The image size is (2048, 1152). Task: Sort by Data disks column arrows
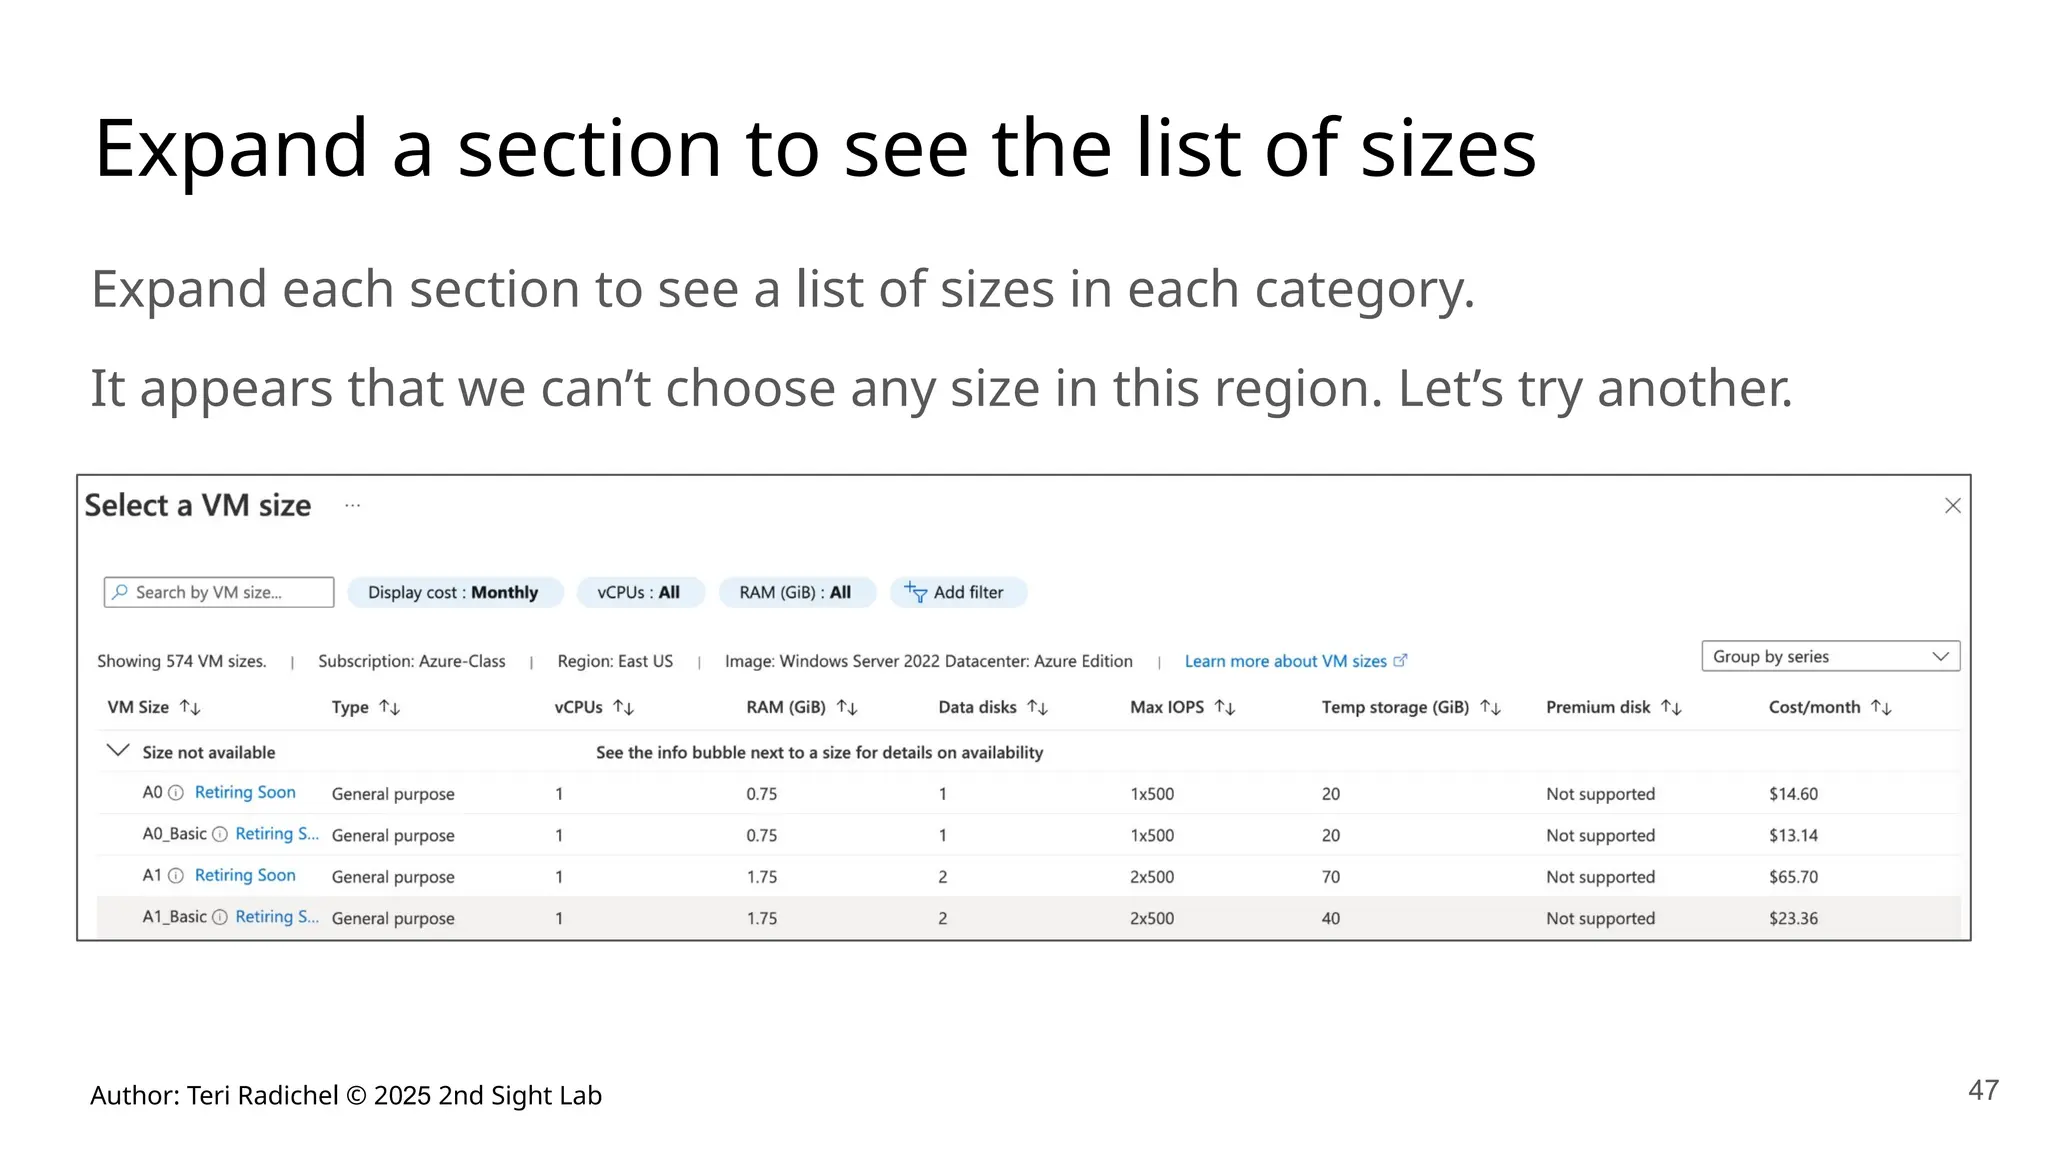[x=1038, y=707]
